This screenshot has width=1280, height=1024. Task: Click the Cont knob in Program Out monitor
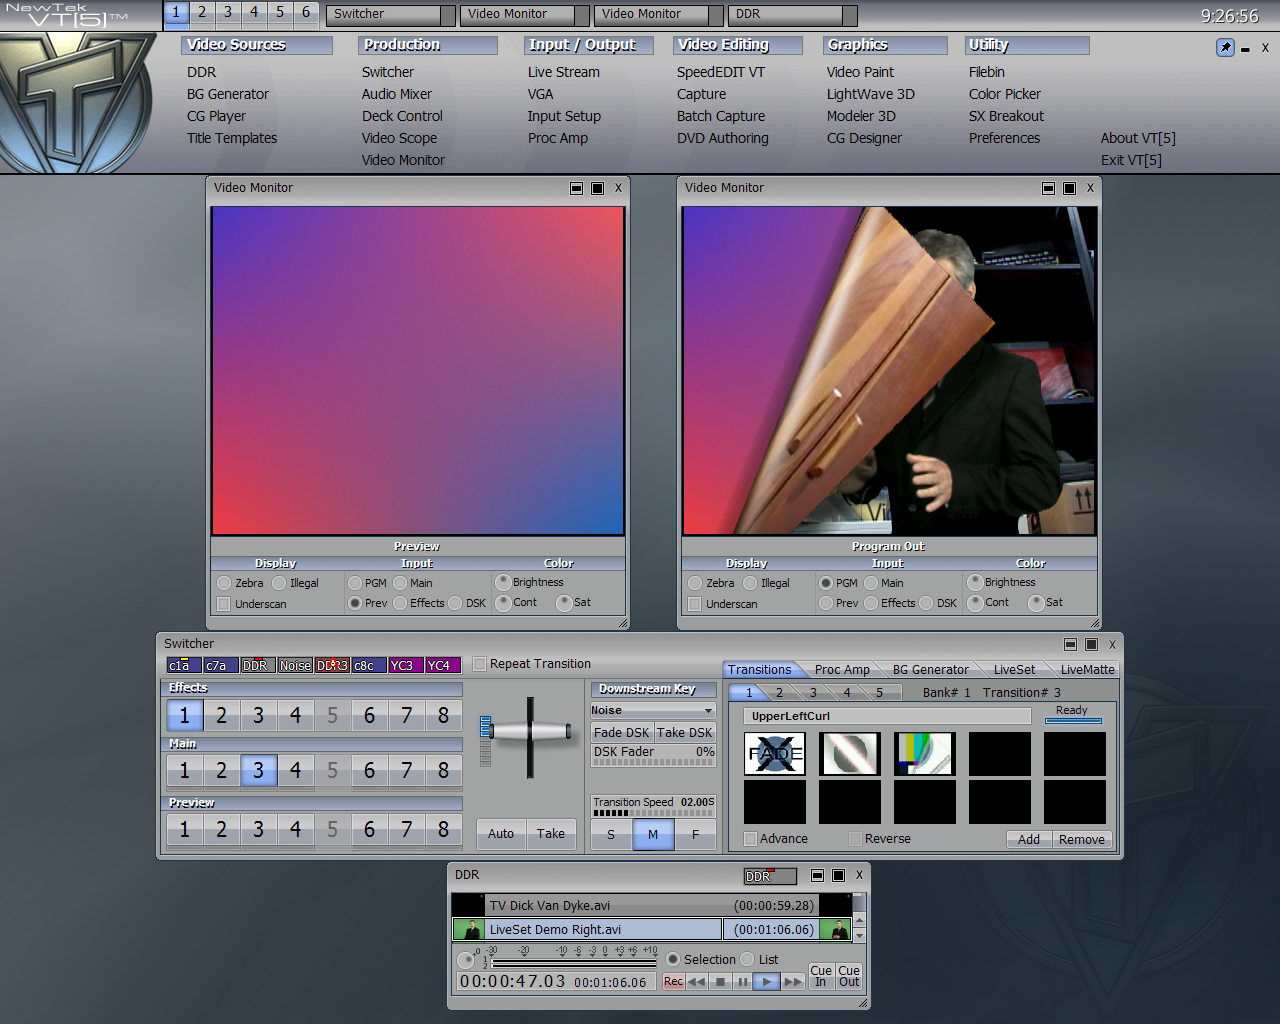coord(975,602)
